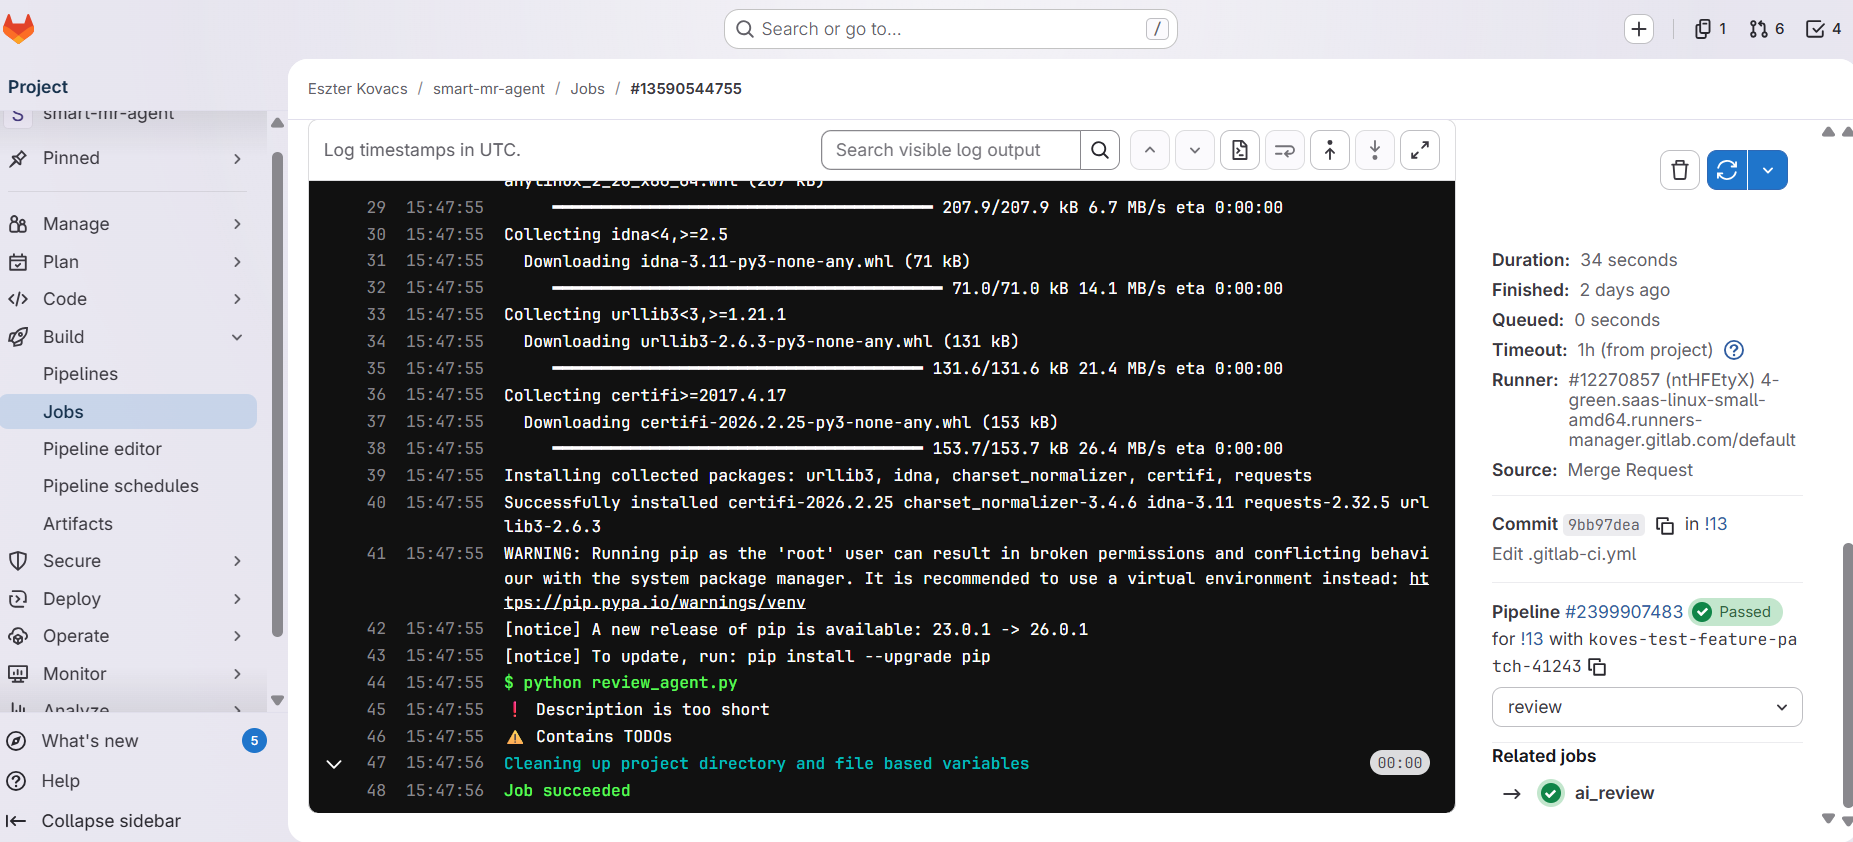The width and height of the screenshot is (1853, 842).
Task: Click the Pinned pin icon
Action: (x=18, y=158)
